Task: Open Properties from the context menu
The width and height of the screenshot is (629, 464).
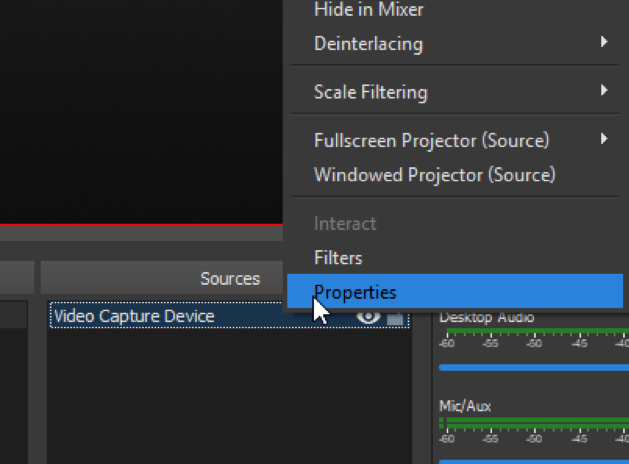Action: tap(355, 293)
